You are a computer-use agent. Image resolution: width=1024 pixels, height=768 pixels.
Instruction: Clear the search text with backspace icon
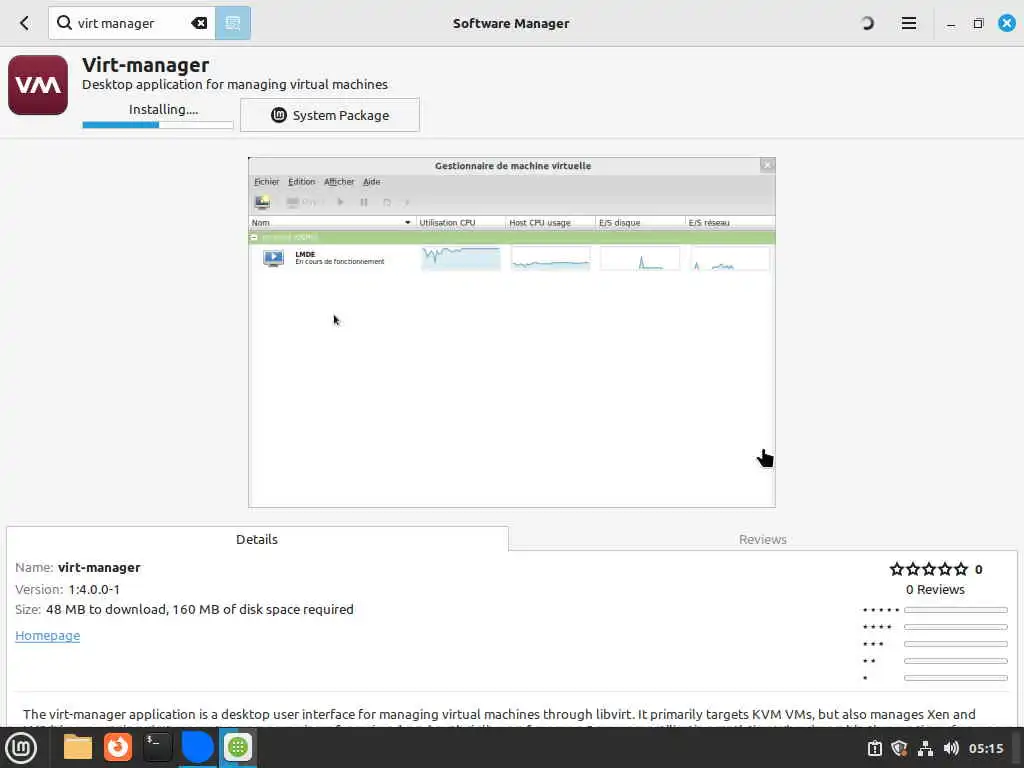pyautogui.click(x=199, y=24)
